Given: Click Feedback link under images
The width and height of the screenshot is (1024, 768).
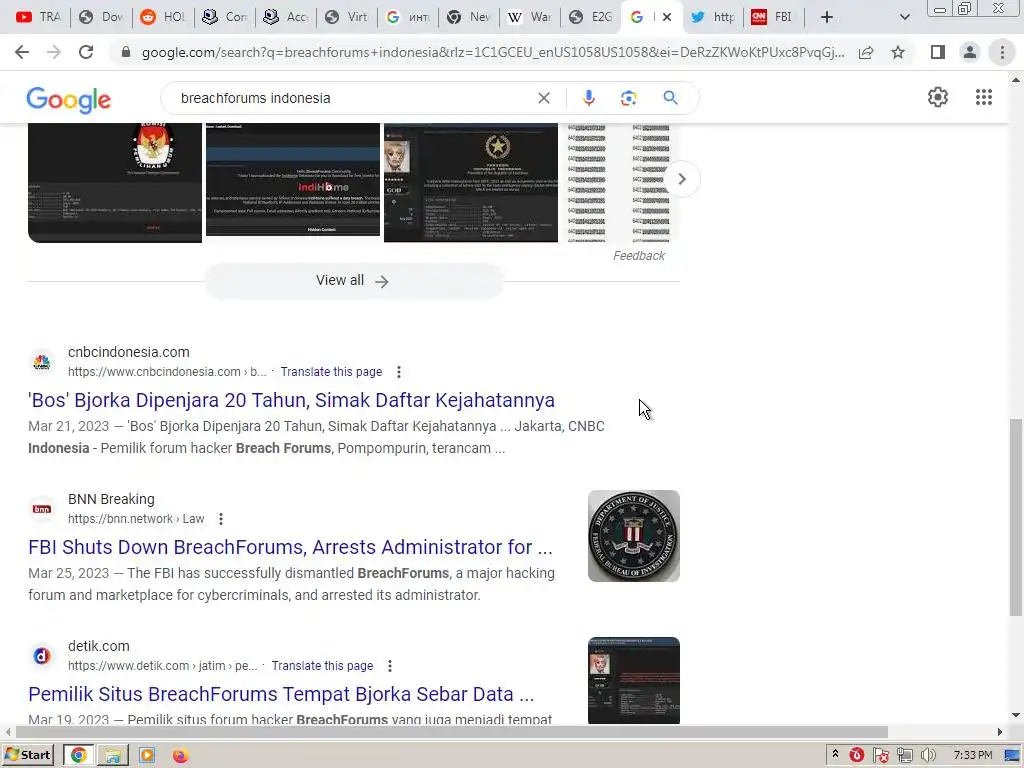Looking at the screenshot, I should (x=639, y=256).
